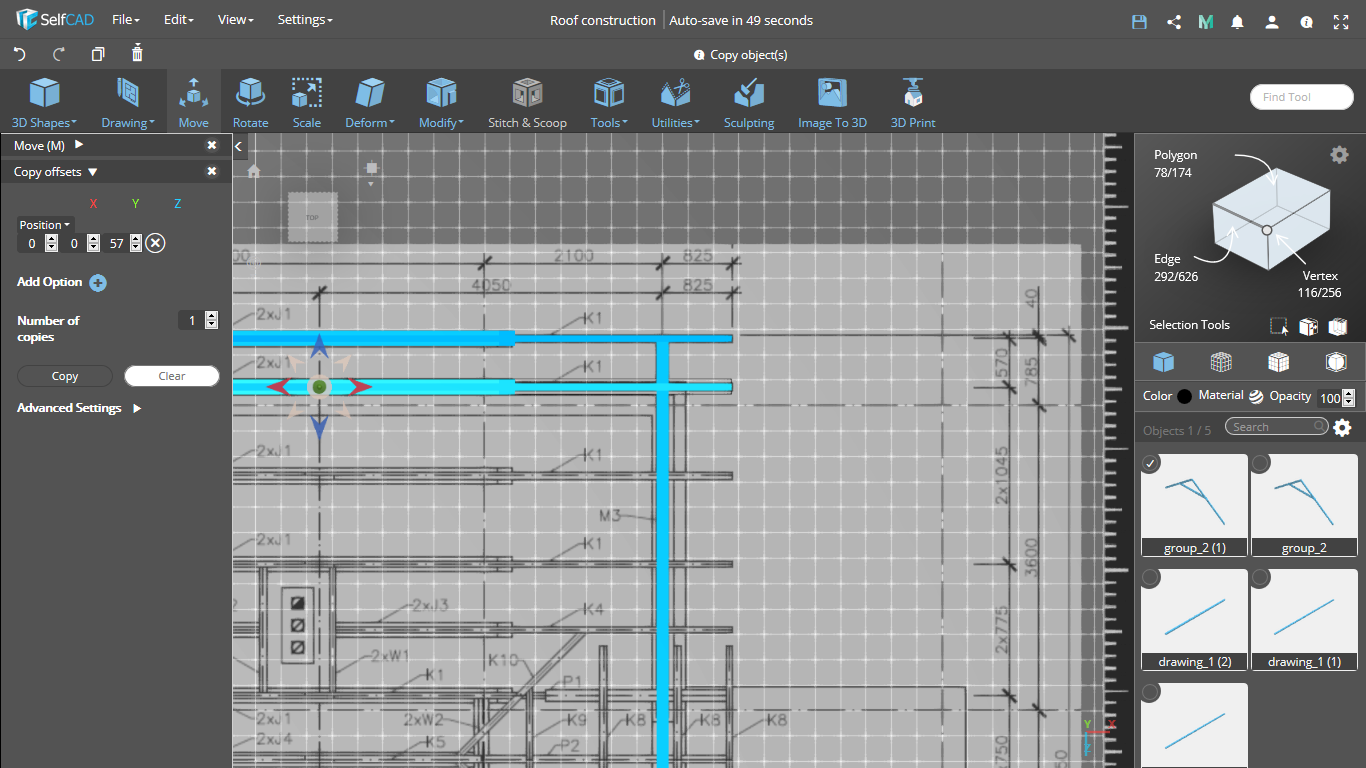Click the Delete trash icon
This screenshot has width=1366, height=768.
tap(138, 54)
